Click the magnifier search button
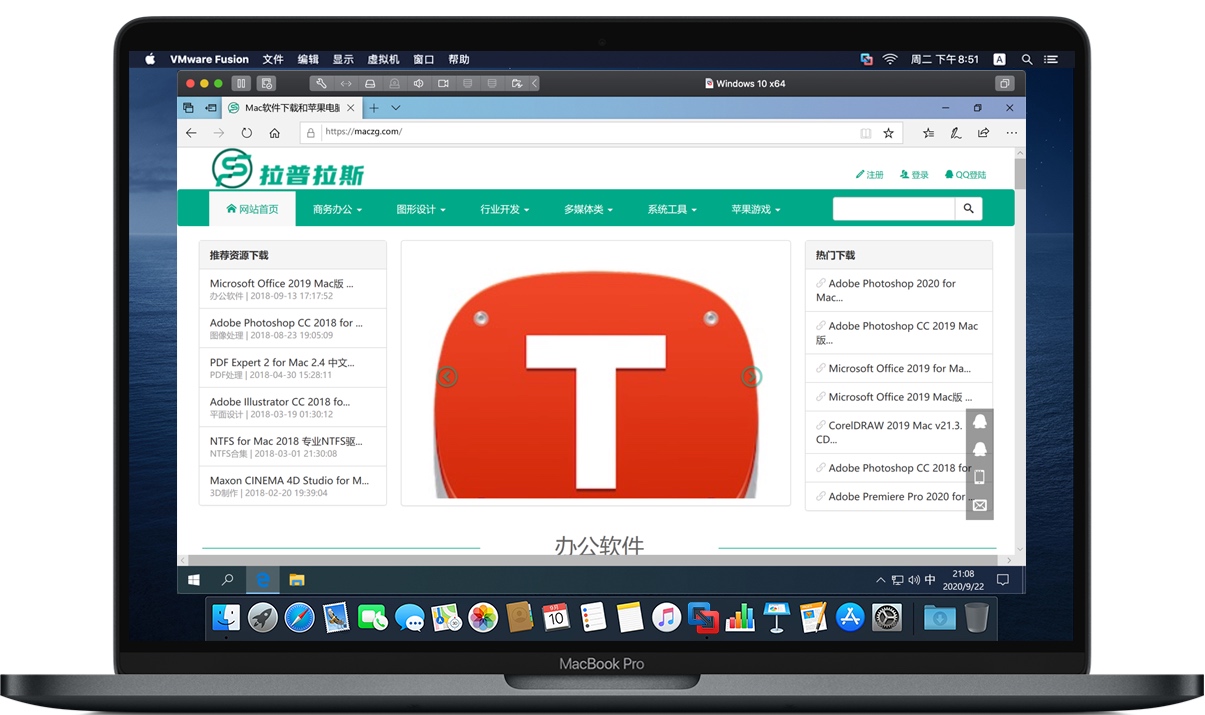 click(x=968, y=208)
